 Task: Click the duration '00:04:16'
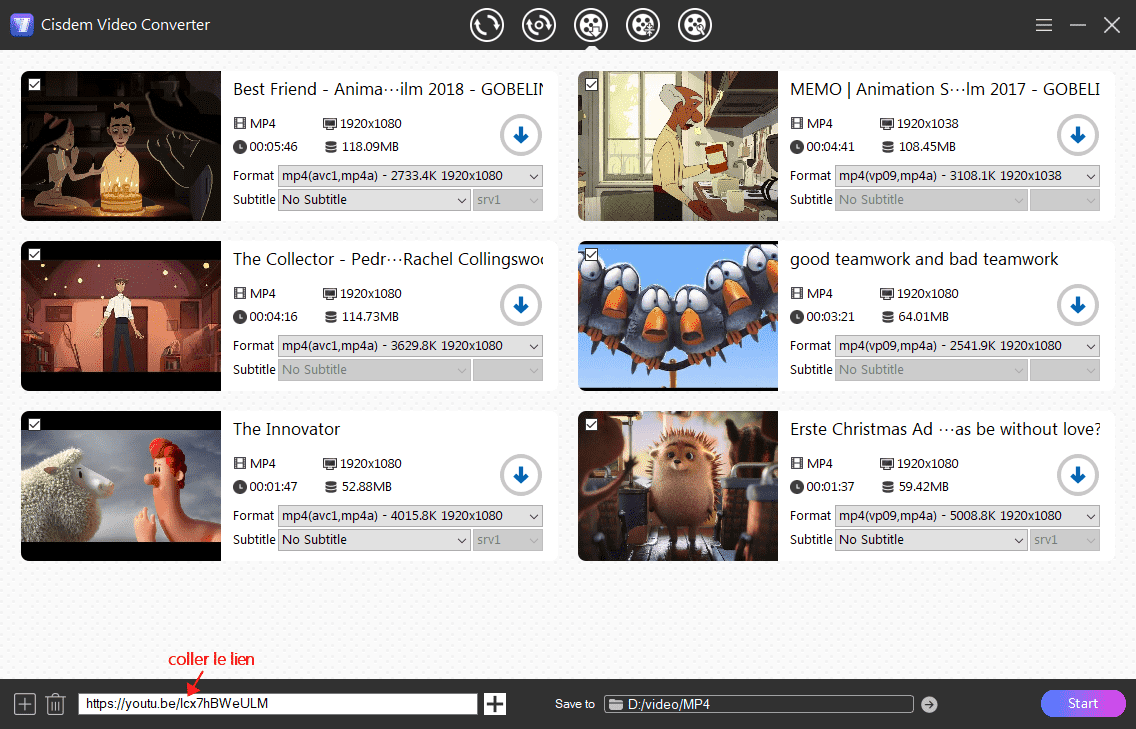pyautogui.click(x=273, y=317)
